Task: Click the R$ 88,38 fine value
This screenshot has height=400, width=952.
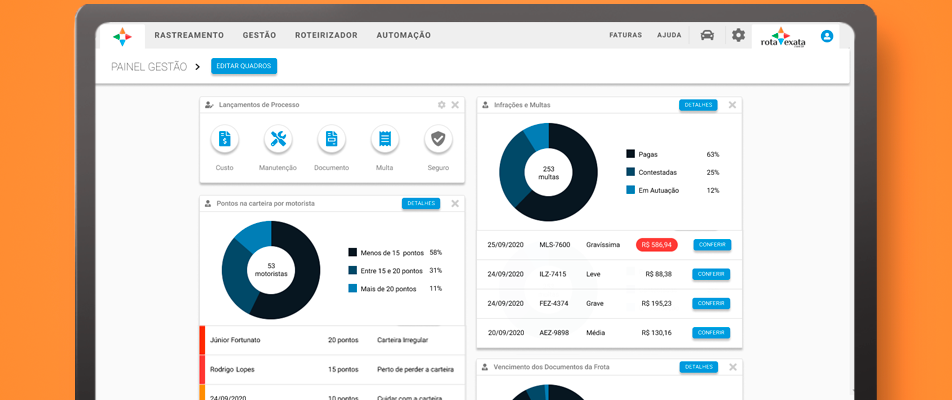Action: pos(659,274)
